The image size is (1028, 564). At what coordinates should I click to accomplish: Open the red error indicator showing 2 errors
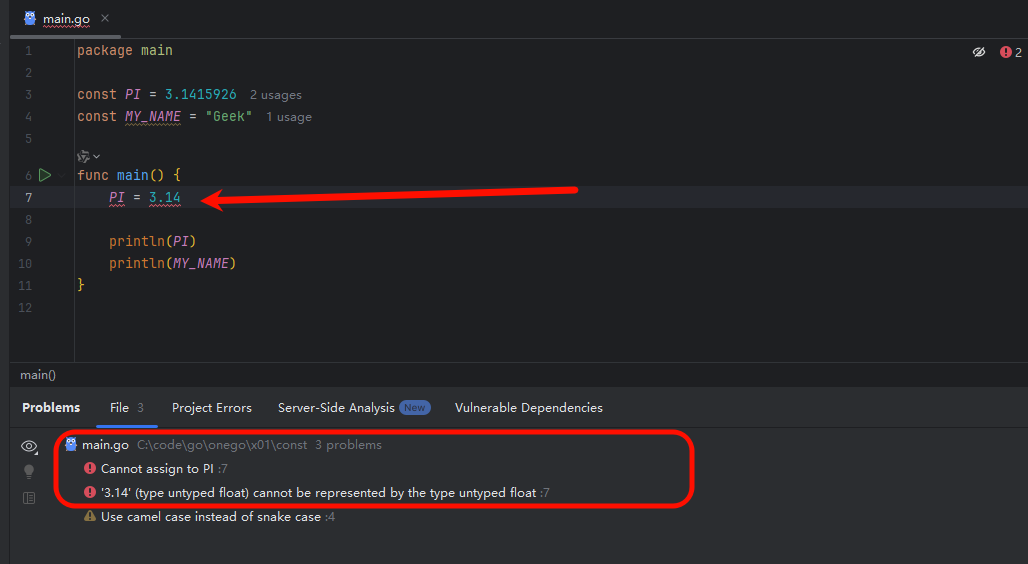pos(1010,52)
